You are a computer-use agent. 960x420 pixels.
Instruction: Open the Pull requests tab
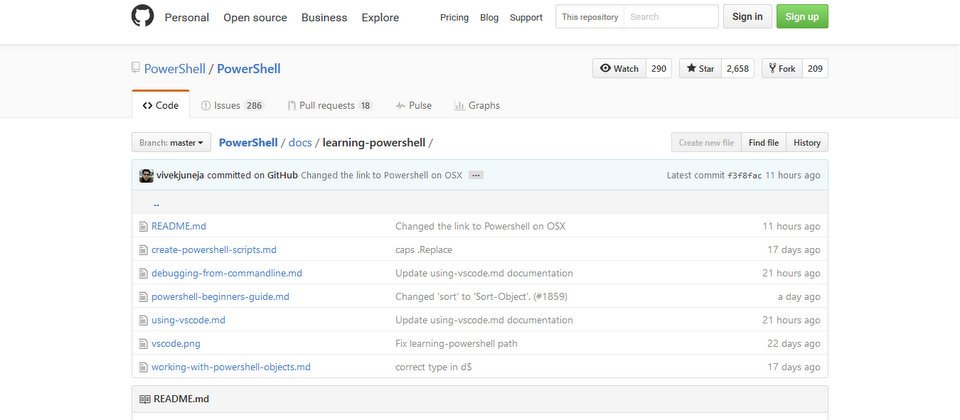pos(330,105)
